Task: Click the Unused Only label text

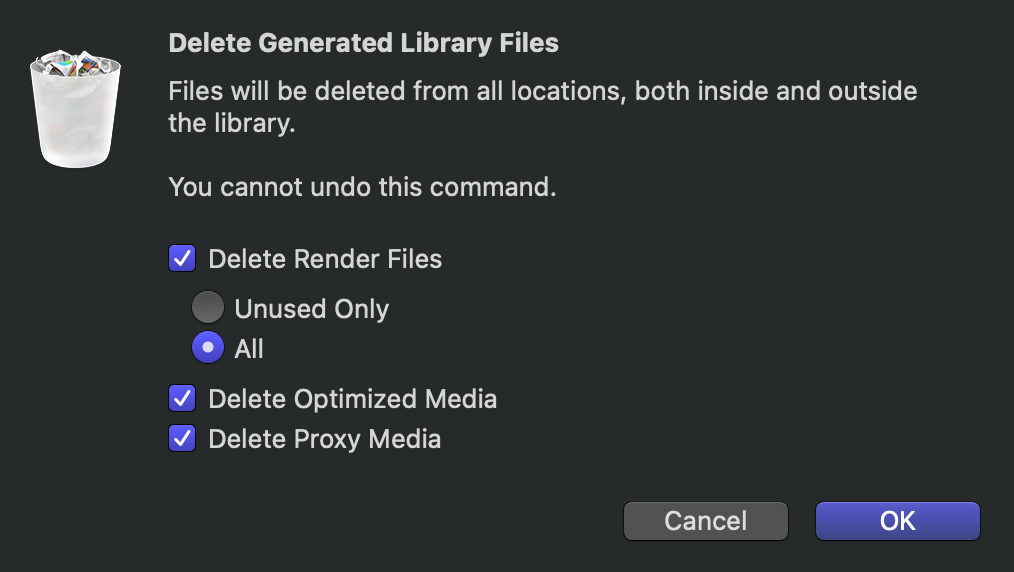Action: [x=311, y=309]
